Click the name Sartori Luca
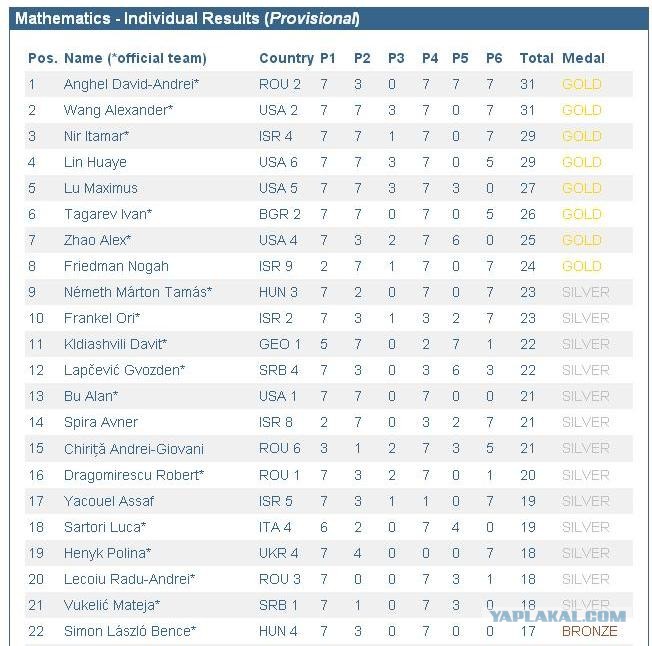Viewport: 652px width, 646px height. pyautogui.click(x=105, y=527)
